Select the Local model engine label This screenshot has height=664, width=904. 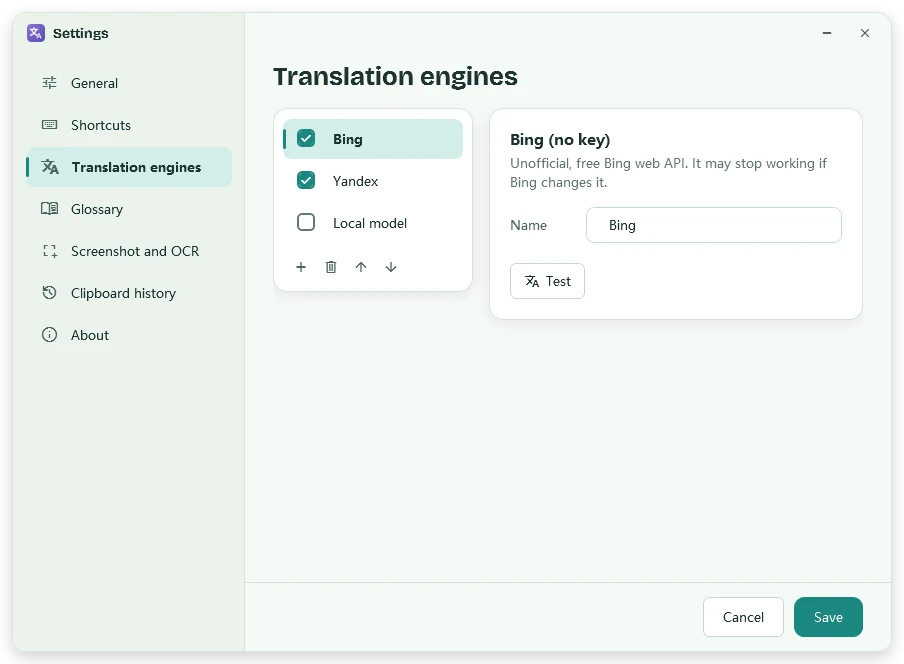point(370,223)
